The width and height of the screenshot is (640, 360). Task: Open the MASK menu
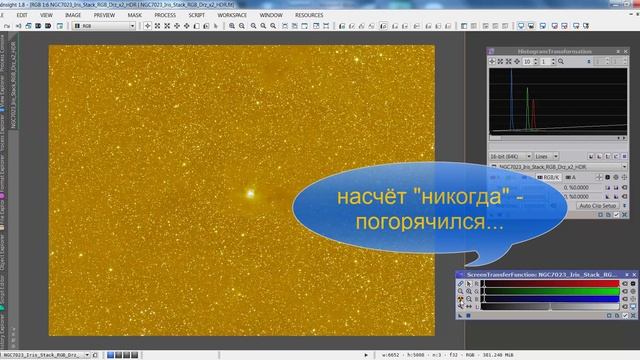click(135, 15)
